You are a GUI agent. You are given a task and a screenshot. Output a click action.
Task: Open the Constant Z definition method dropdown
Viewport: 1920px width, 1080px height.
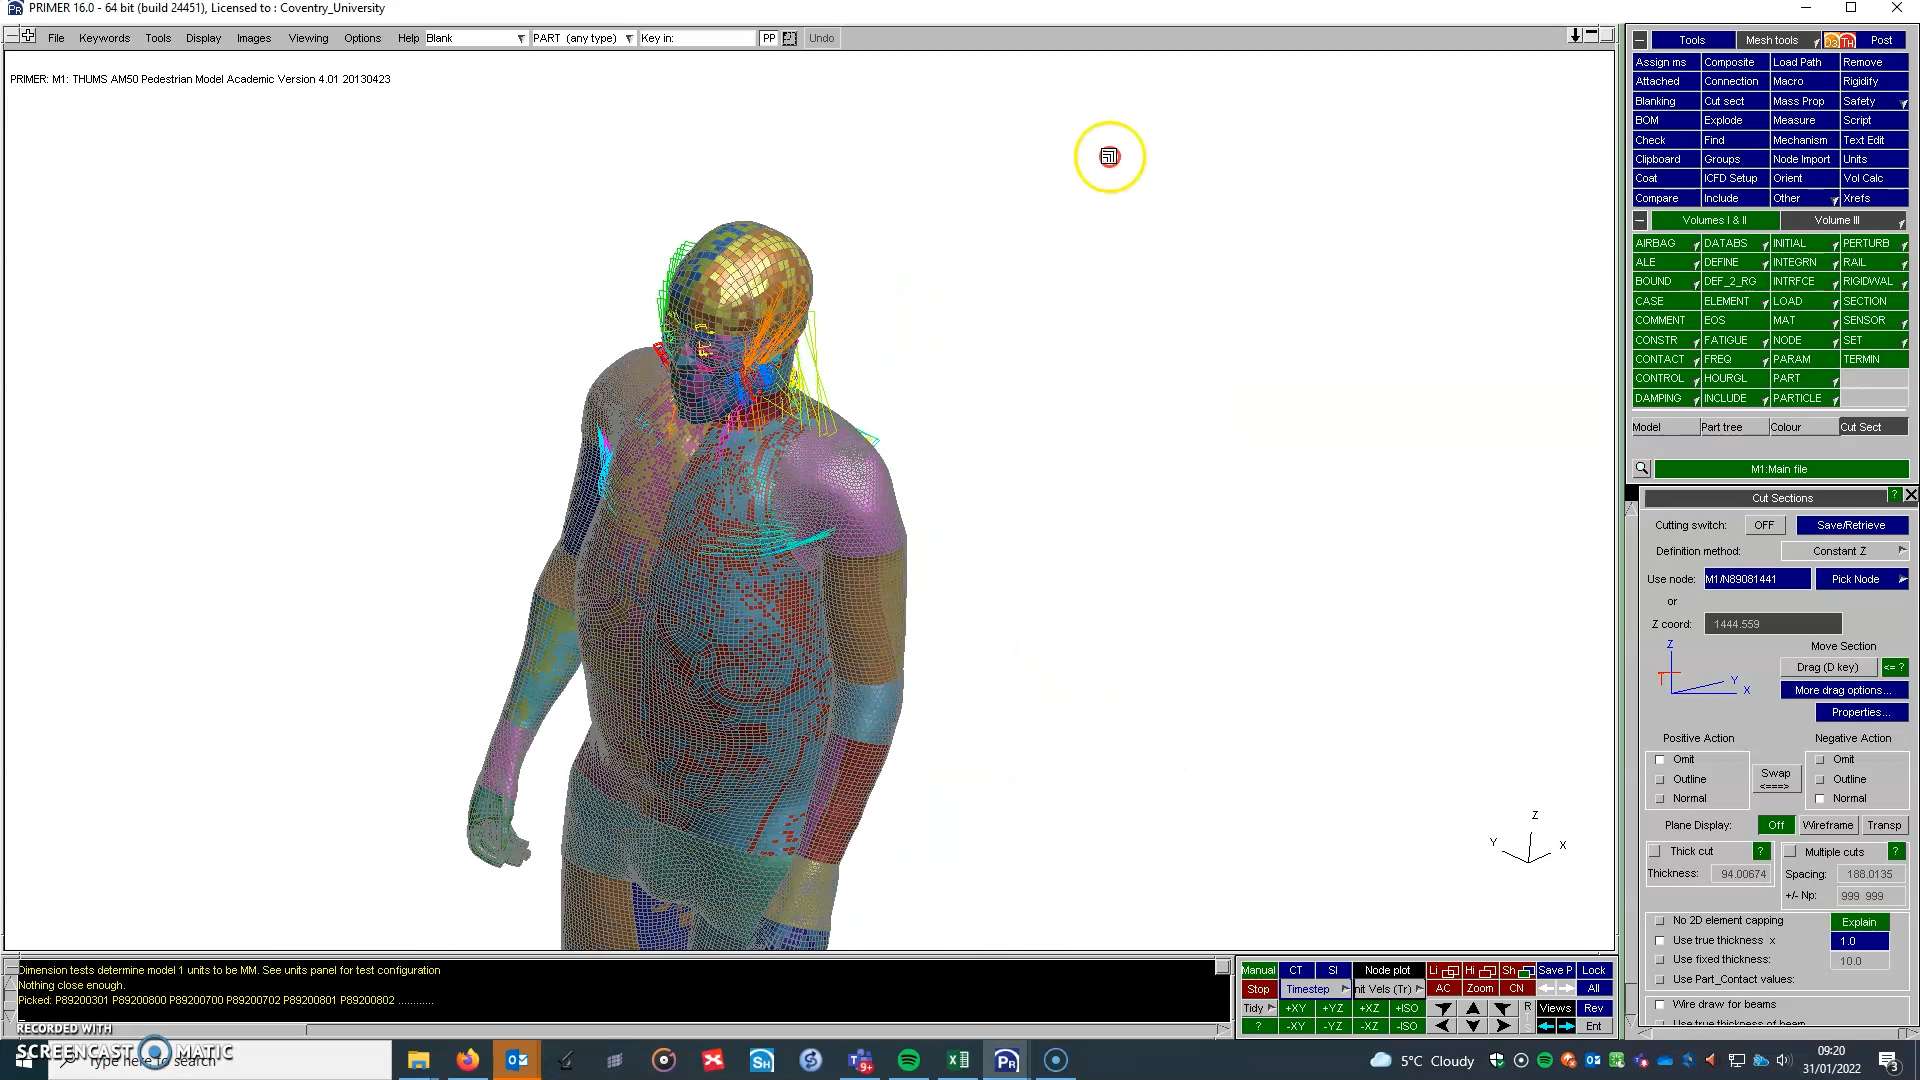(1844, 551)
